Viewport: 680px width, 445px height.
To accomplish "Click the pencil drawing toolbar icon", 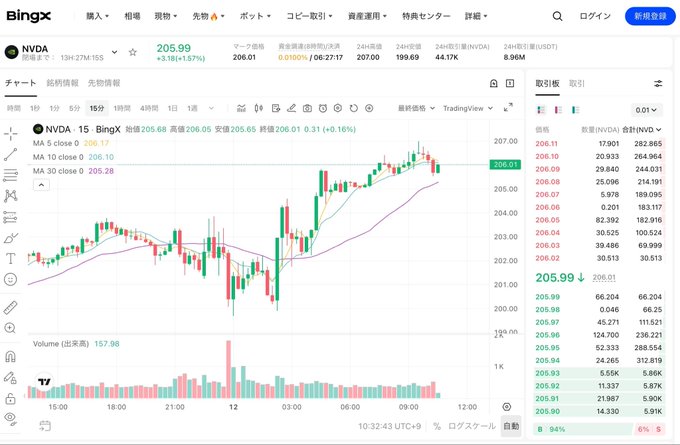I will click(291, 108).
